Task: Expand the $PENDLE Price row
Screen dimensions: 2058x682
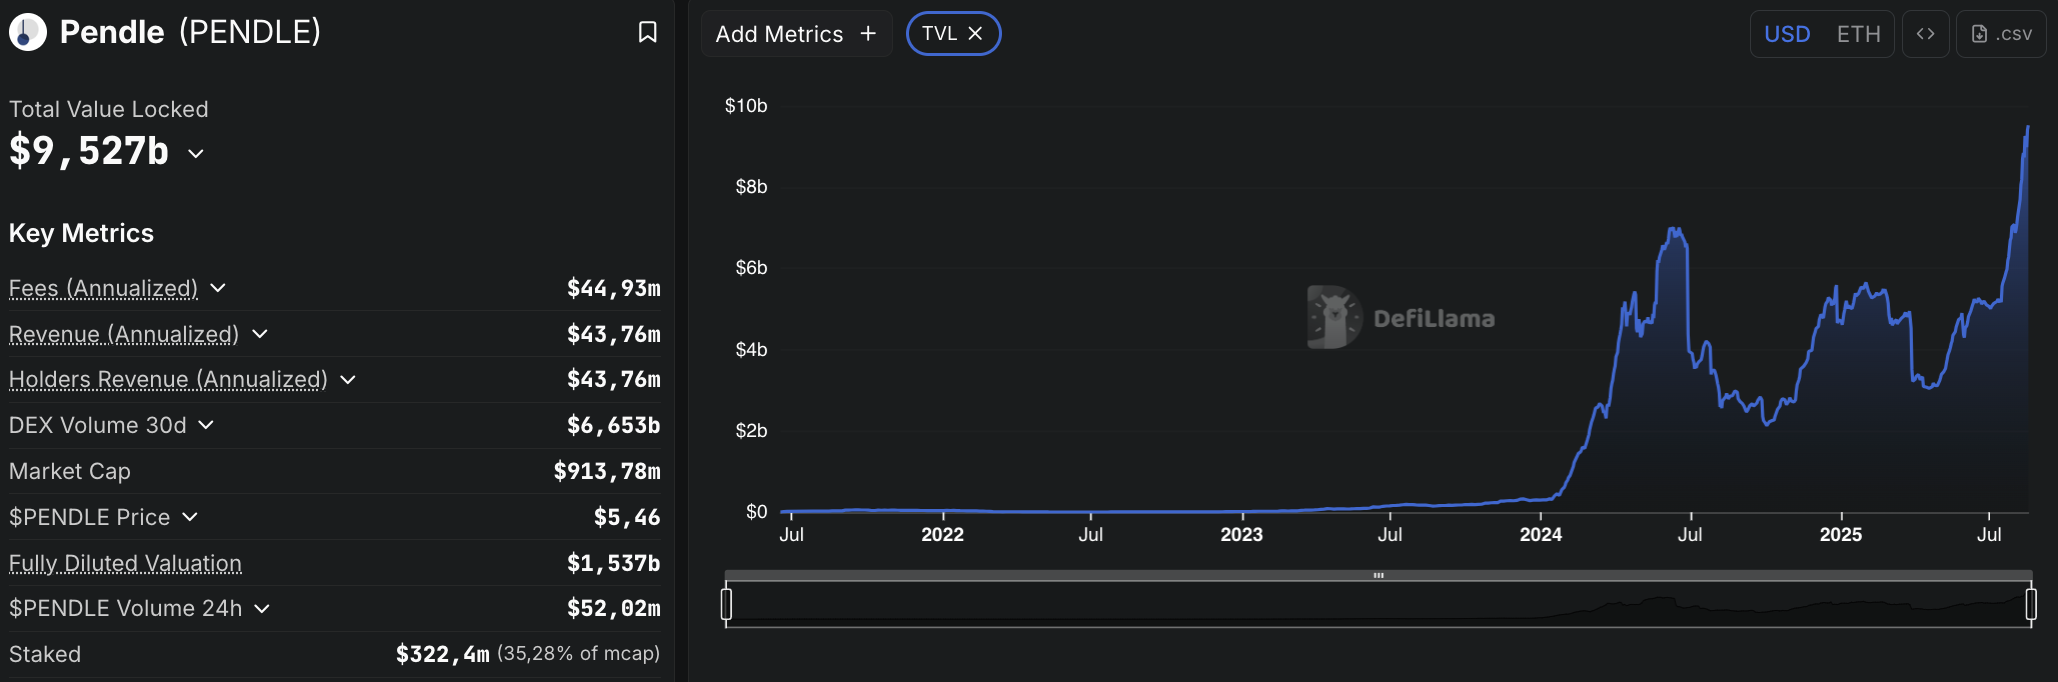Action: click(190, 517)
